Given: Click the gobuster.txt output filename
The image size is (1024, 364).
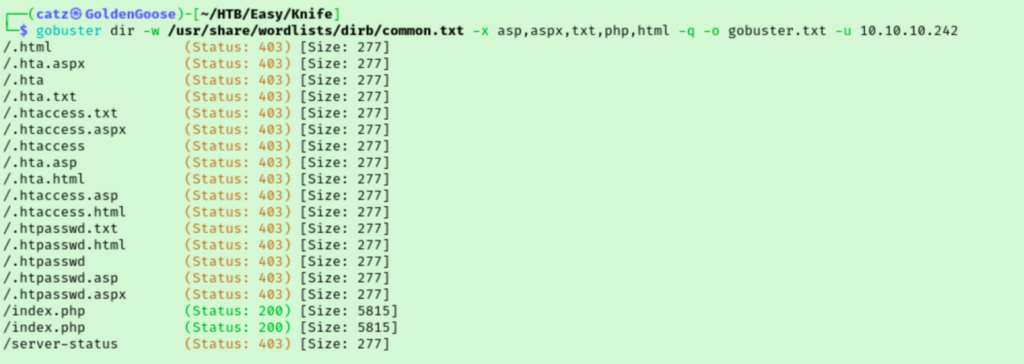Looking at the screenshot, I should [x=777, y=31].
